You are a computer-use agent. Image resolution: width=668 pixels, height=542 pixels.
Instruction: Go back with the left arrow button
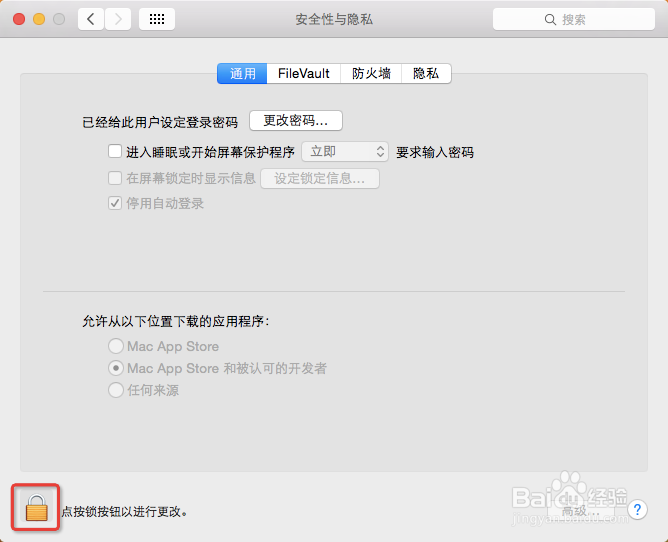click(x=91, y=19)
